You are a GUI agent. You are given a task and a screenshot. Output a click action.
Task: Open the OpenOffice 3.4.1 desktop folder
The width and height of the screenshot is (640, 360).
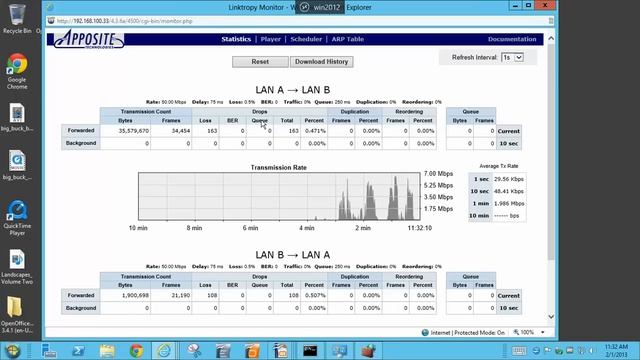(x=17, y=314)
